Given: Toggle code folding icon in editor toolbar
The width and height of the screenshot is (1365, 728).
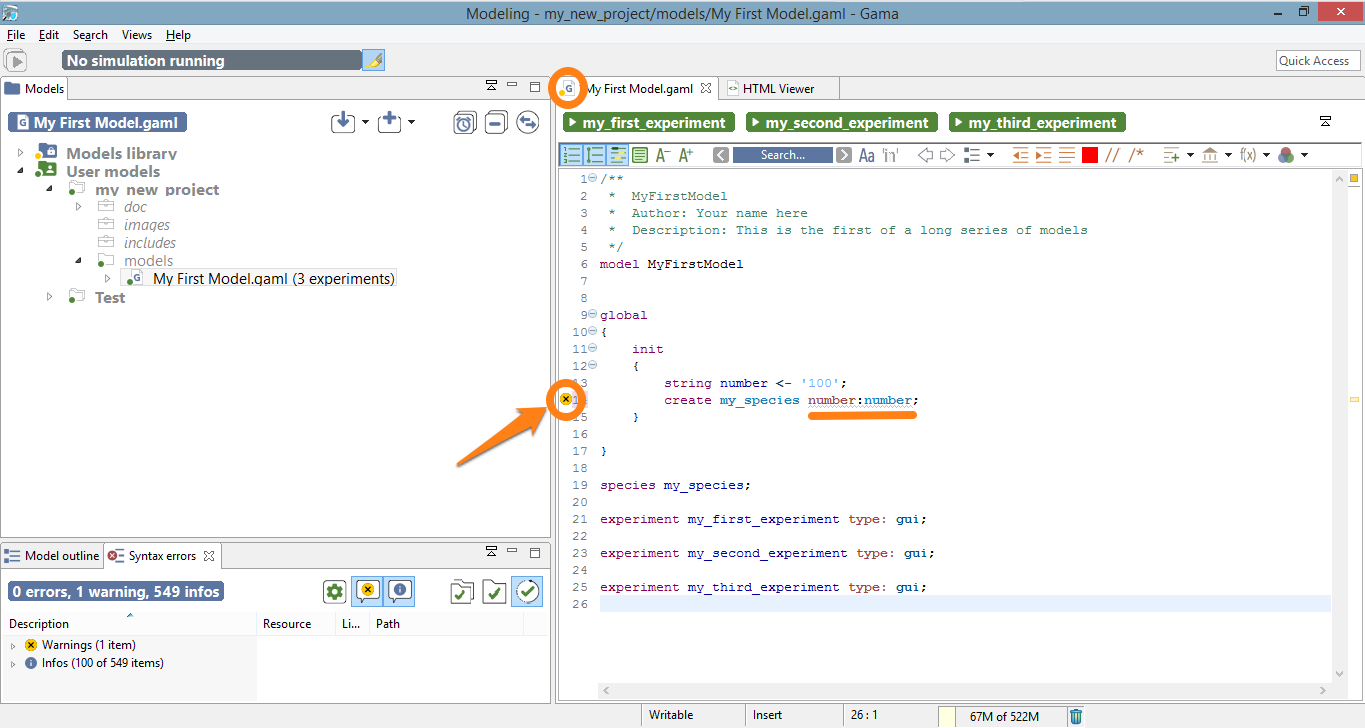Looking at the screenshot, I should [595, 155].
